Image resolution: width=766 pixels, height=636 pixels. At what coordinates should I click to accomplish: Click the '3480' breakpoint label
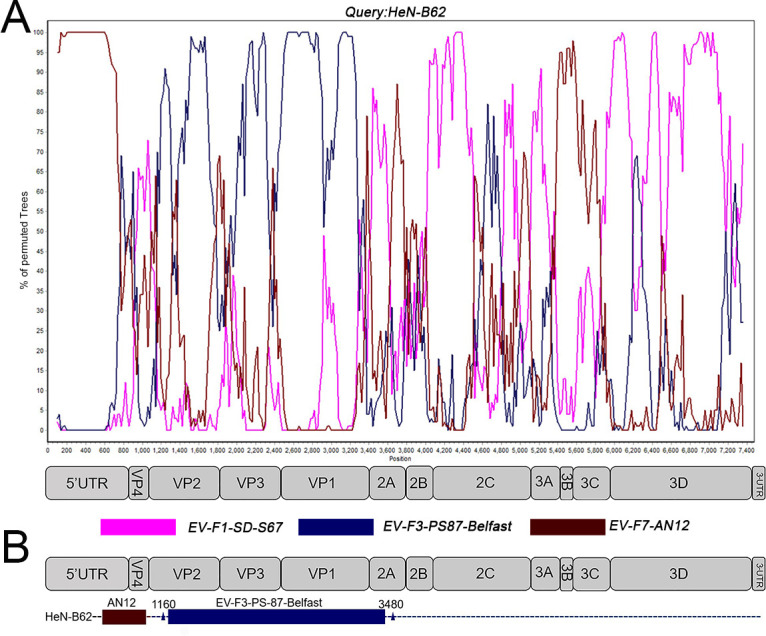tap(391, 604)
